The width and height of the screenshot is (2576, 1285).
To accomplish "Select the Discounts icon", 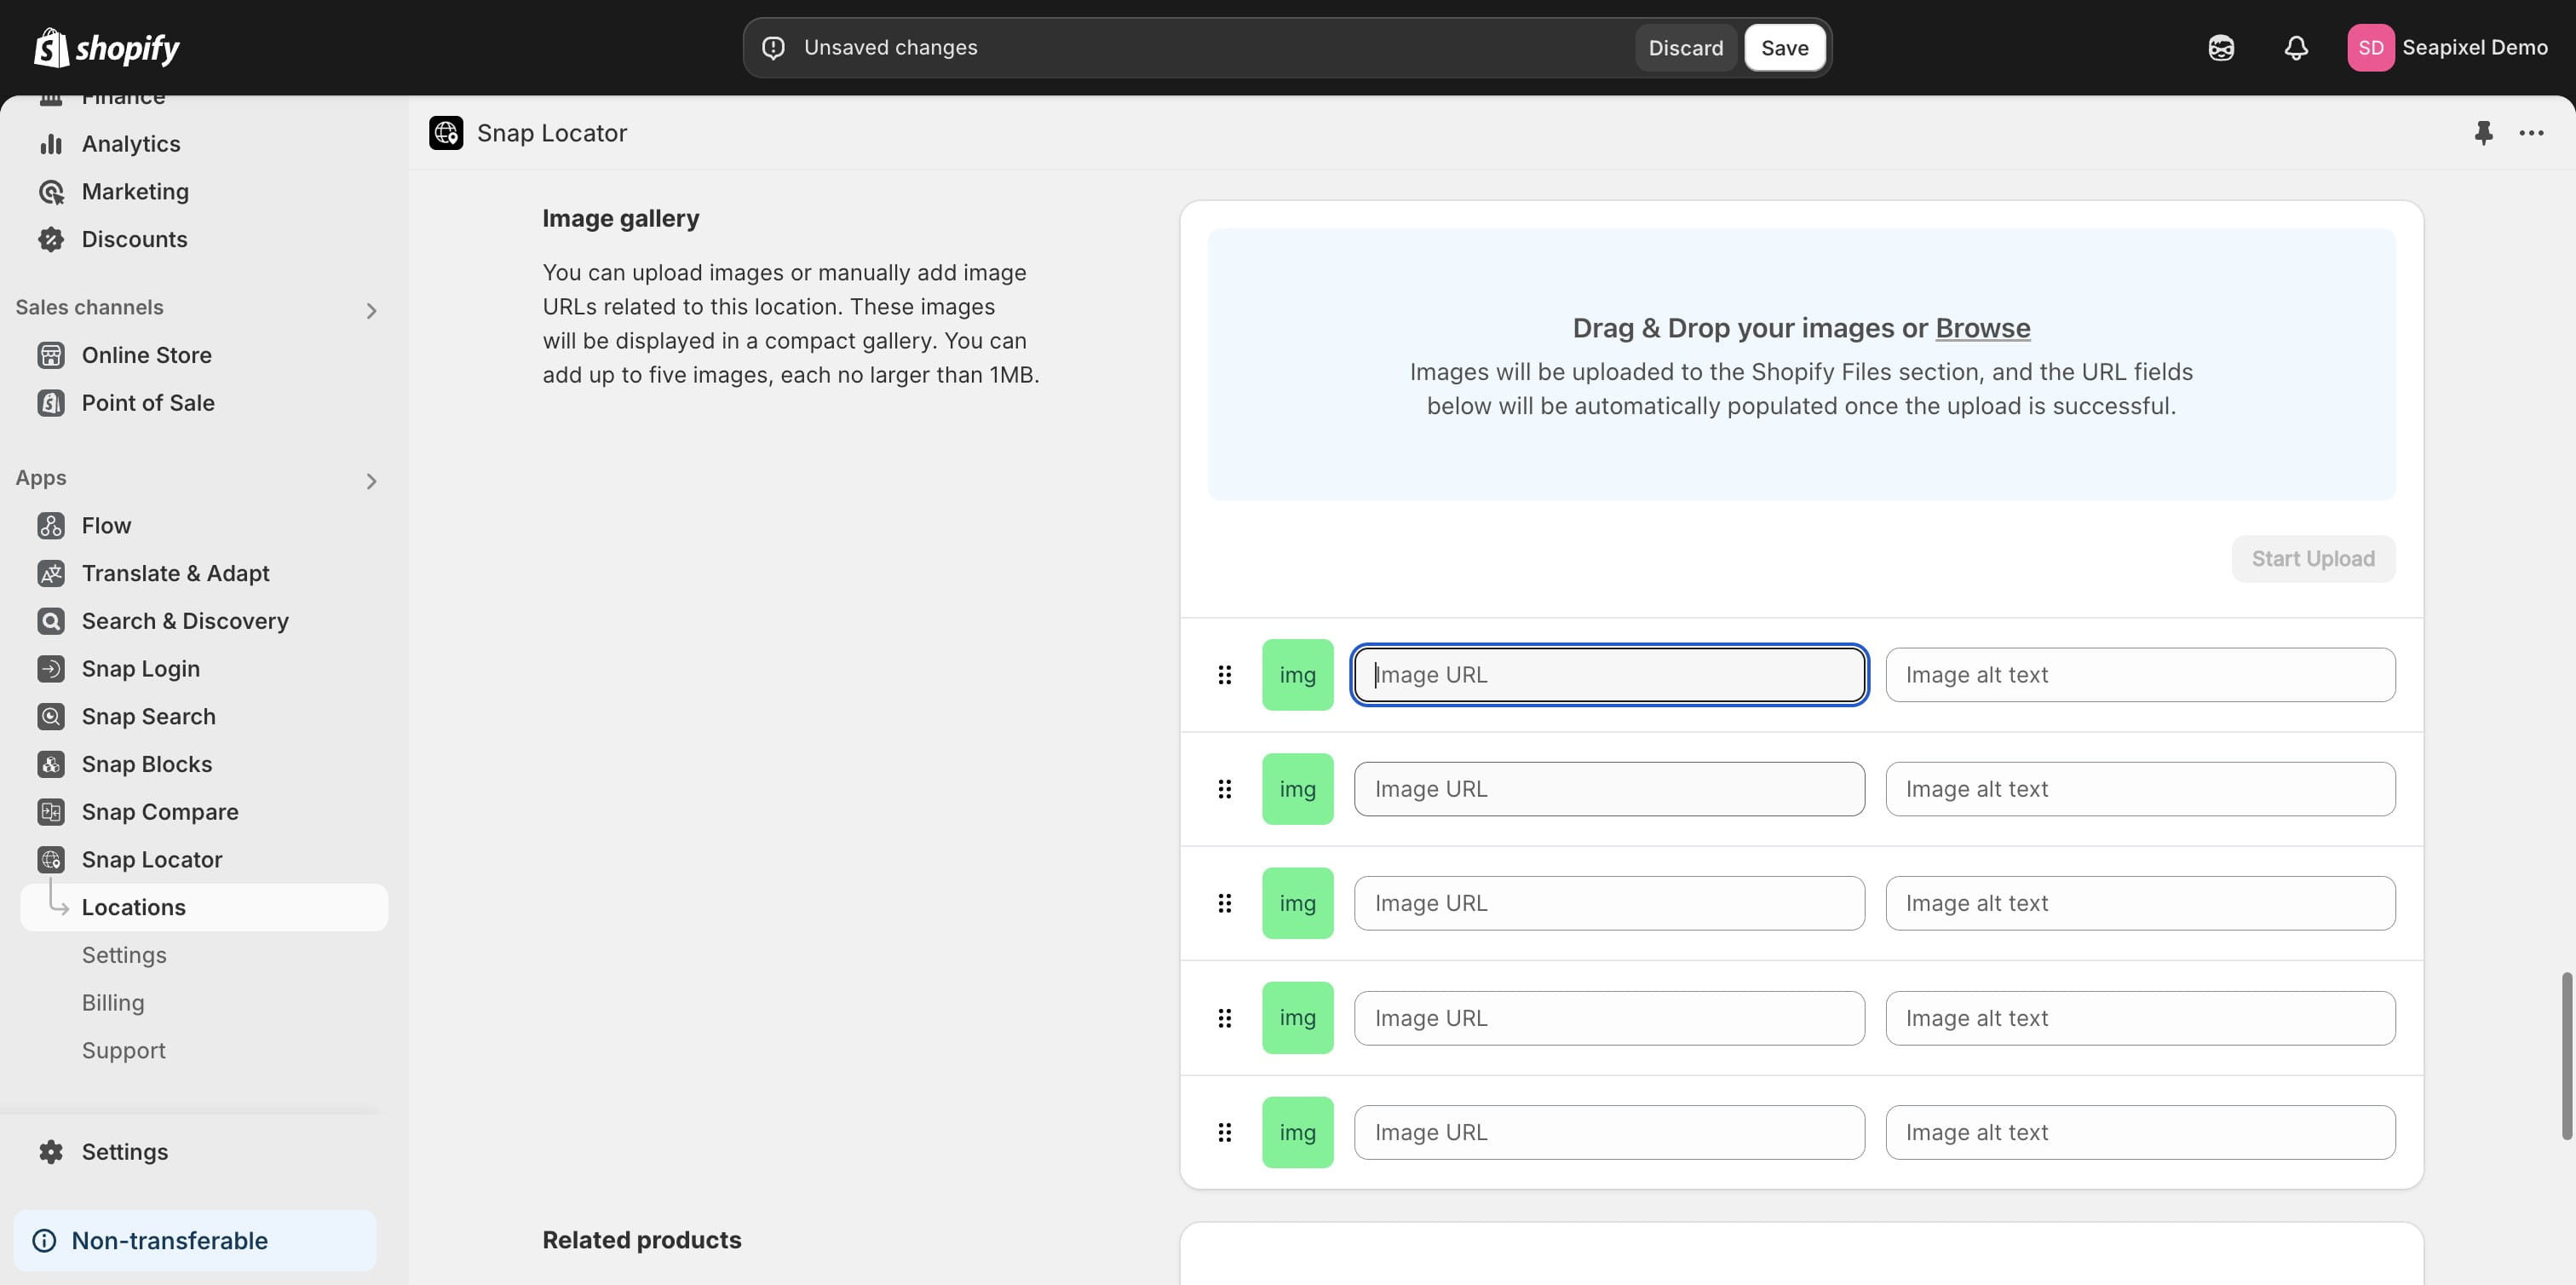I will (x=51, y=239).
